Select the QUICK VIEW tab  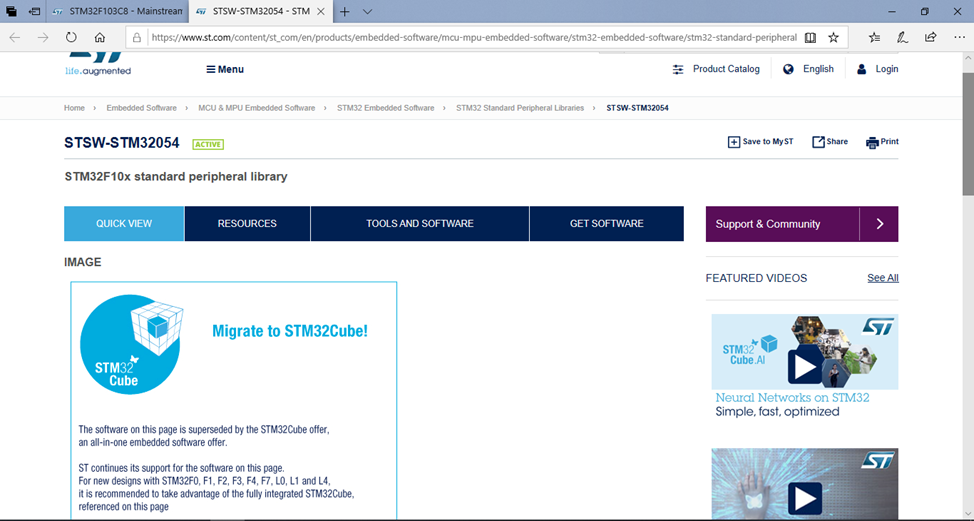click(x=124, y=224)
